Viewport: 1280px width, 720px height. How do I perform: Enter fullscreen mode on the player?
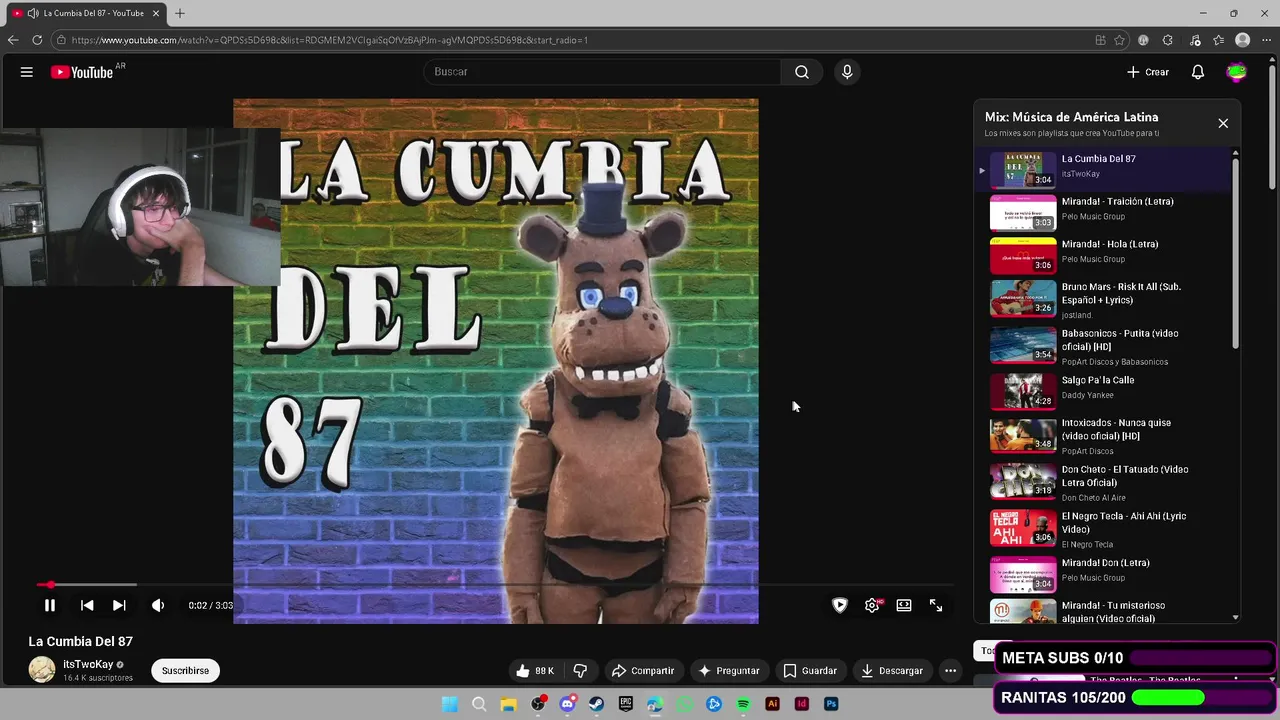coord(936,605)
